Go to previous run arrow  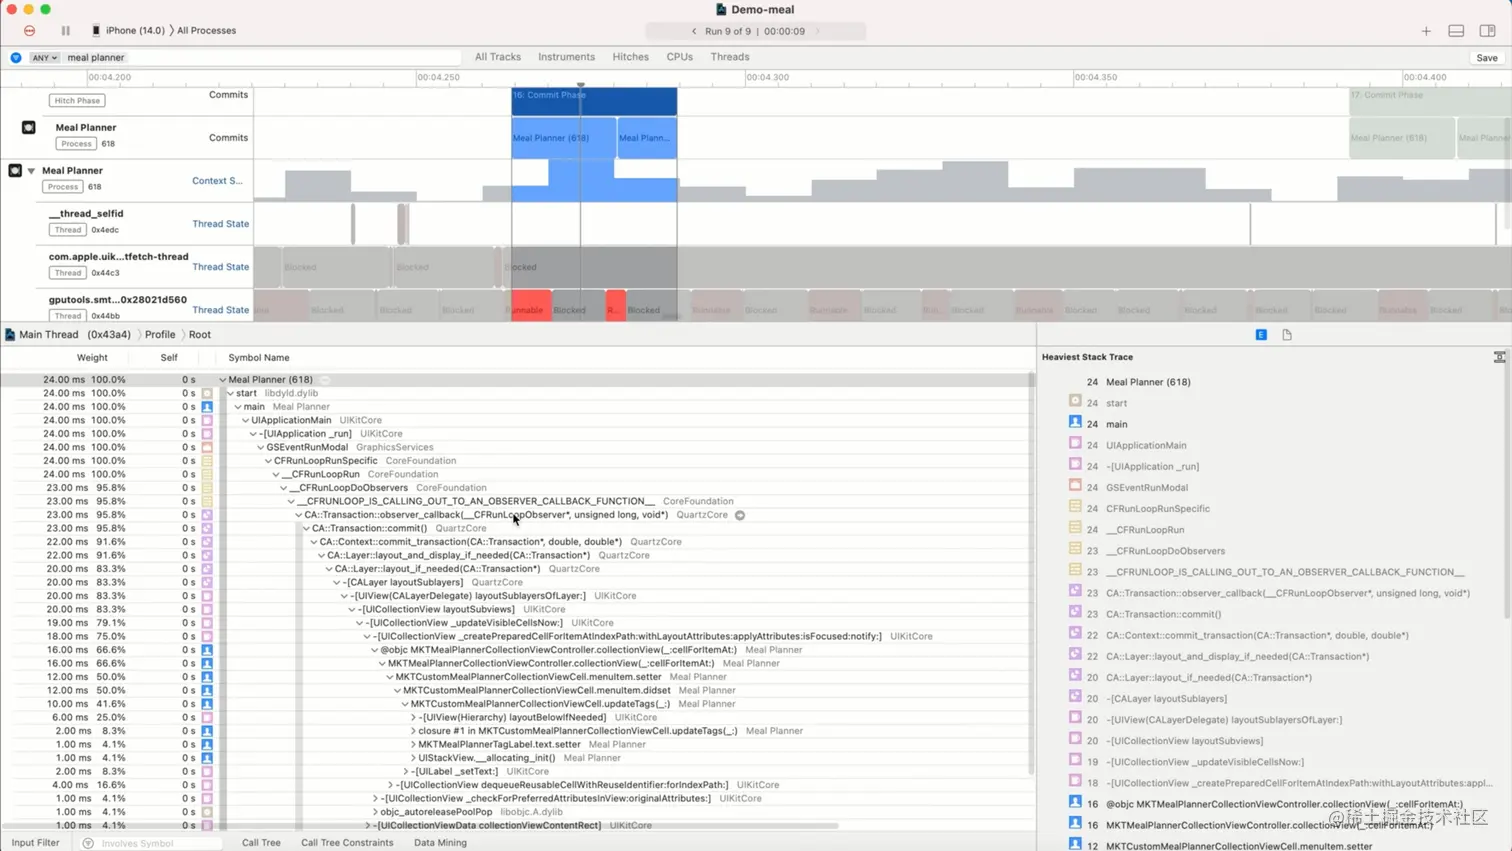click(x=694, y=31)
